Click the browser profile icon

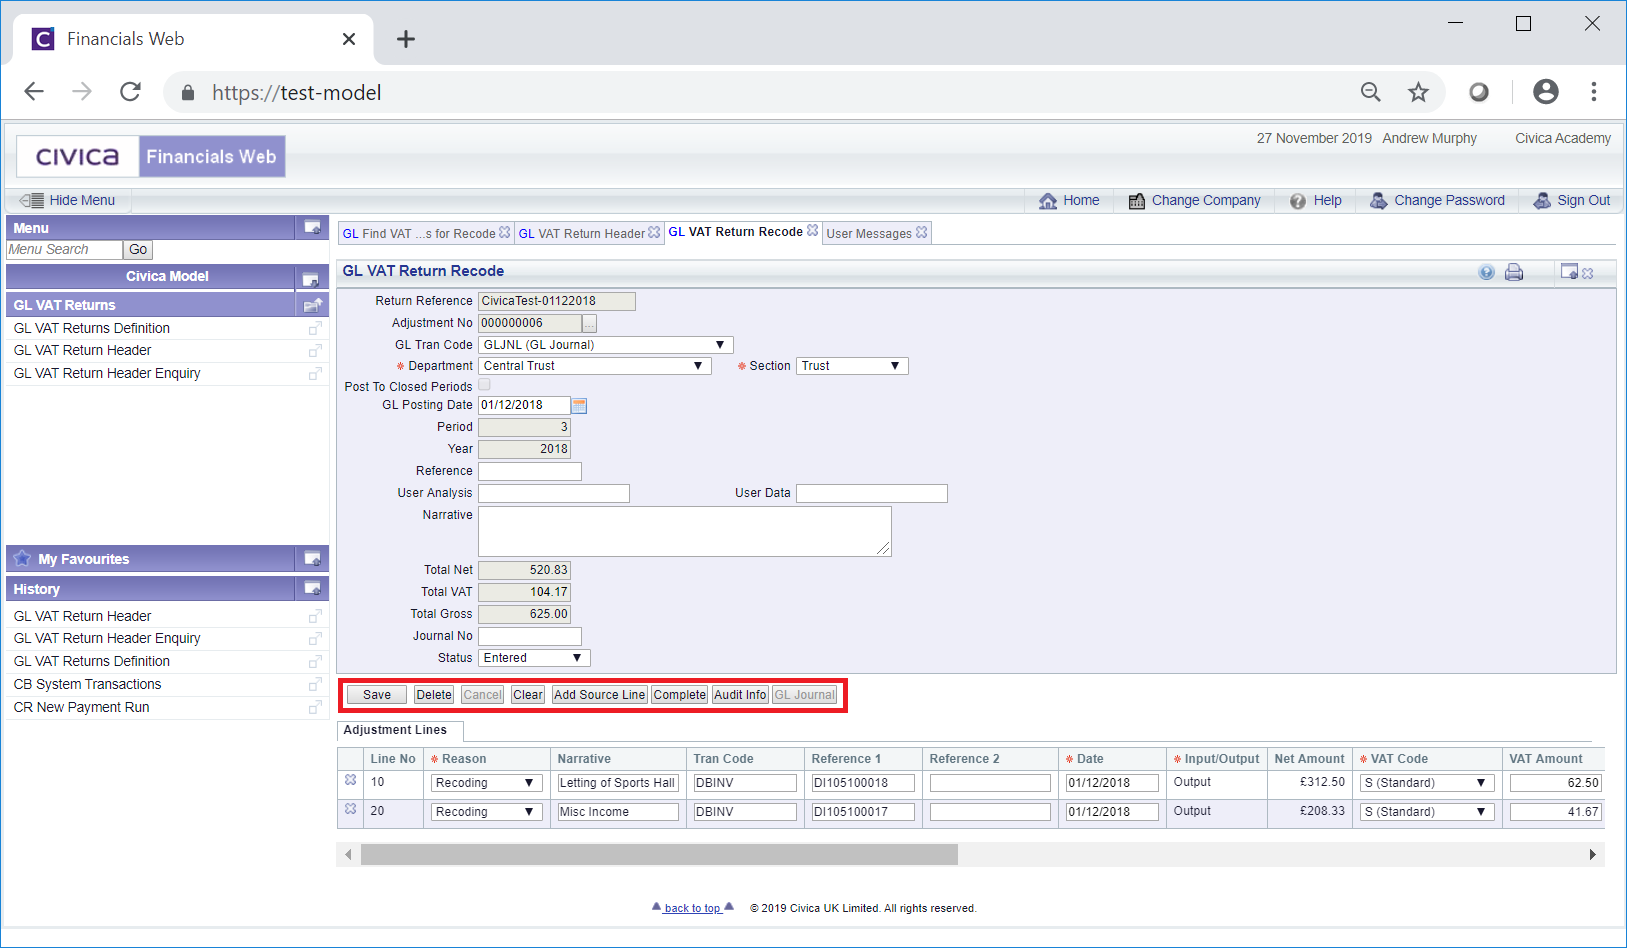click(1546, 93)
